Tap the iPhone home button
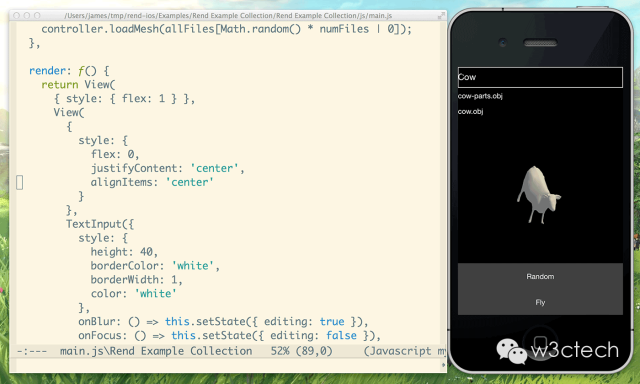Screen dimensions: 640x384 tap(540, 342)
